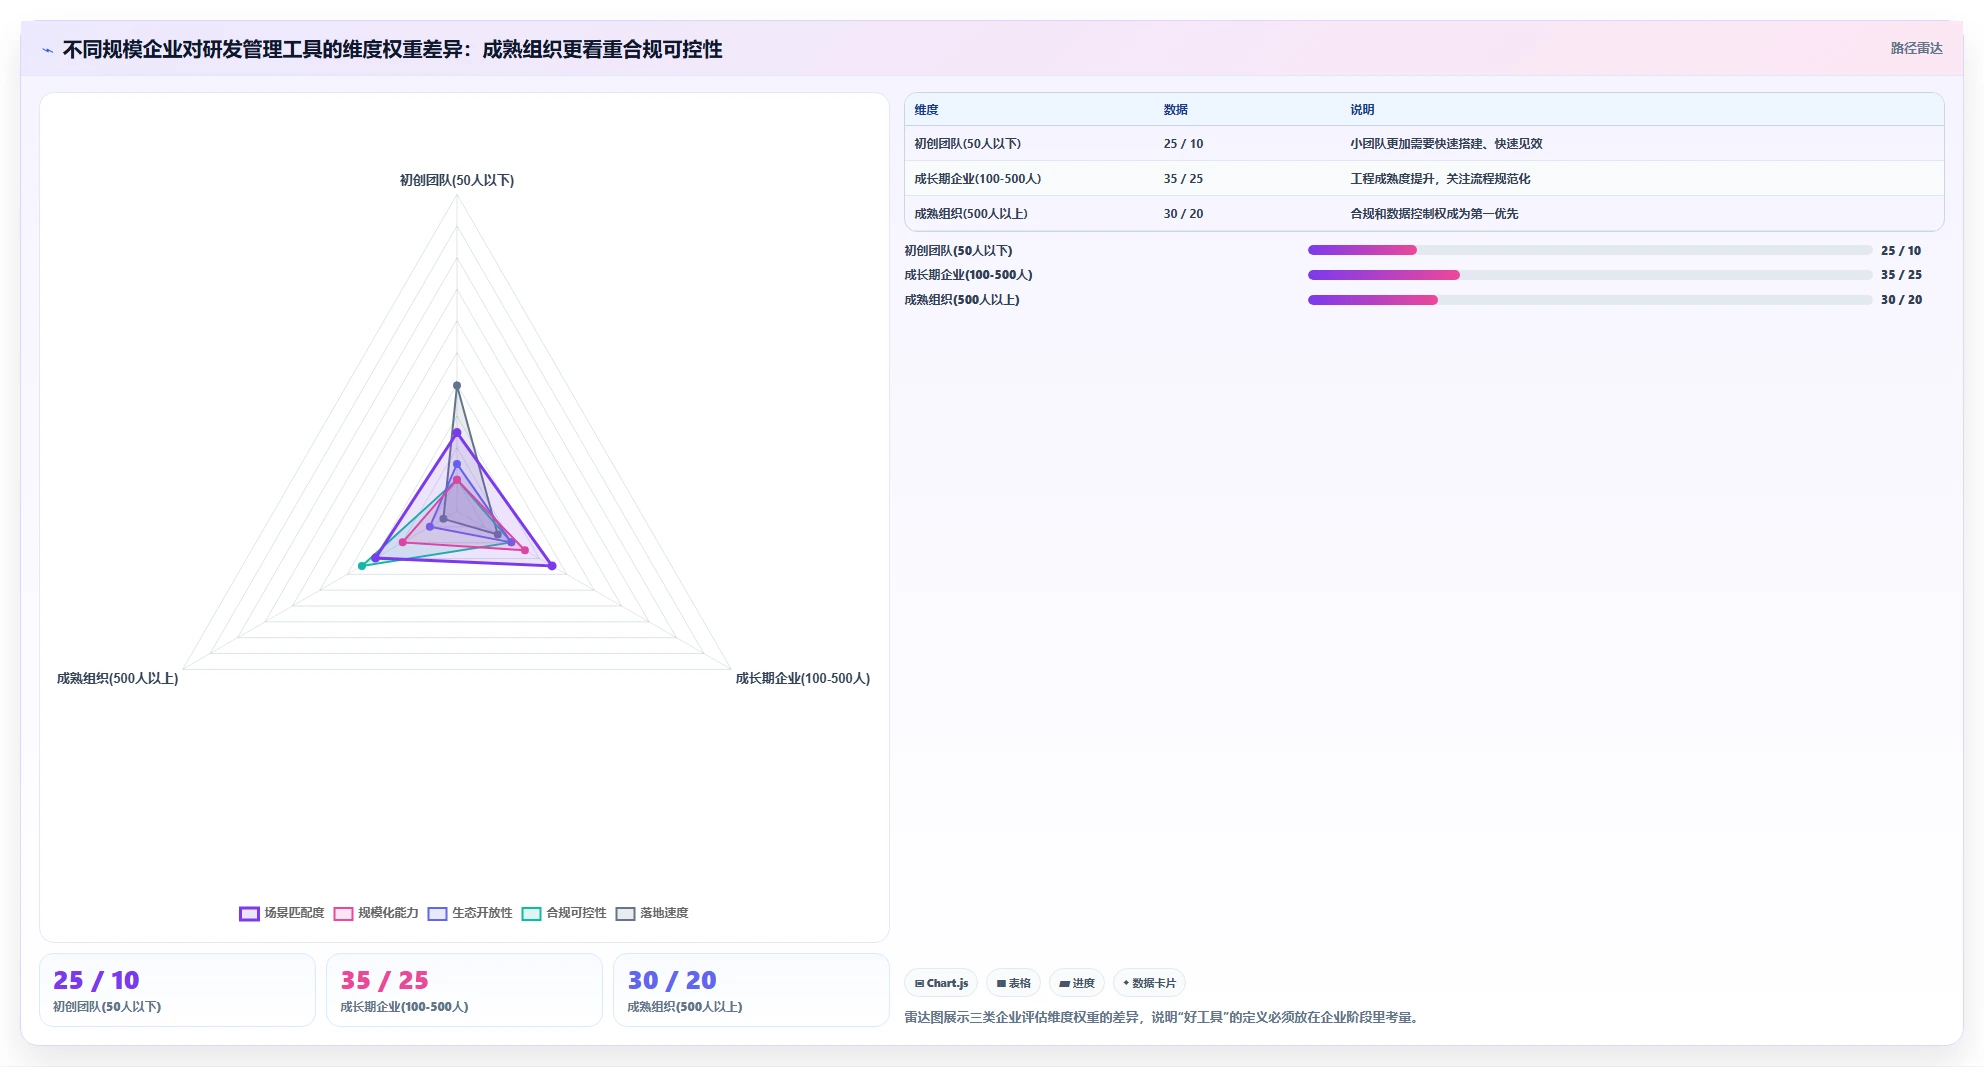Toggle 落地速度 legend series
1984x1067 pixels.
pyautogui.click(x=652, y=913)
